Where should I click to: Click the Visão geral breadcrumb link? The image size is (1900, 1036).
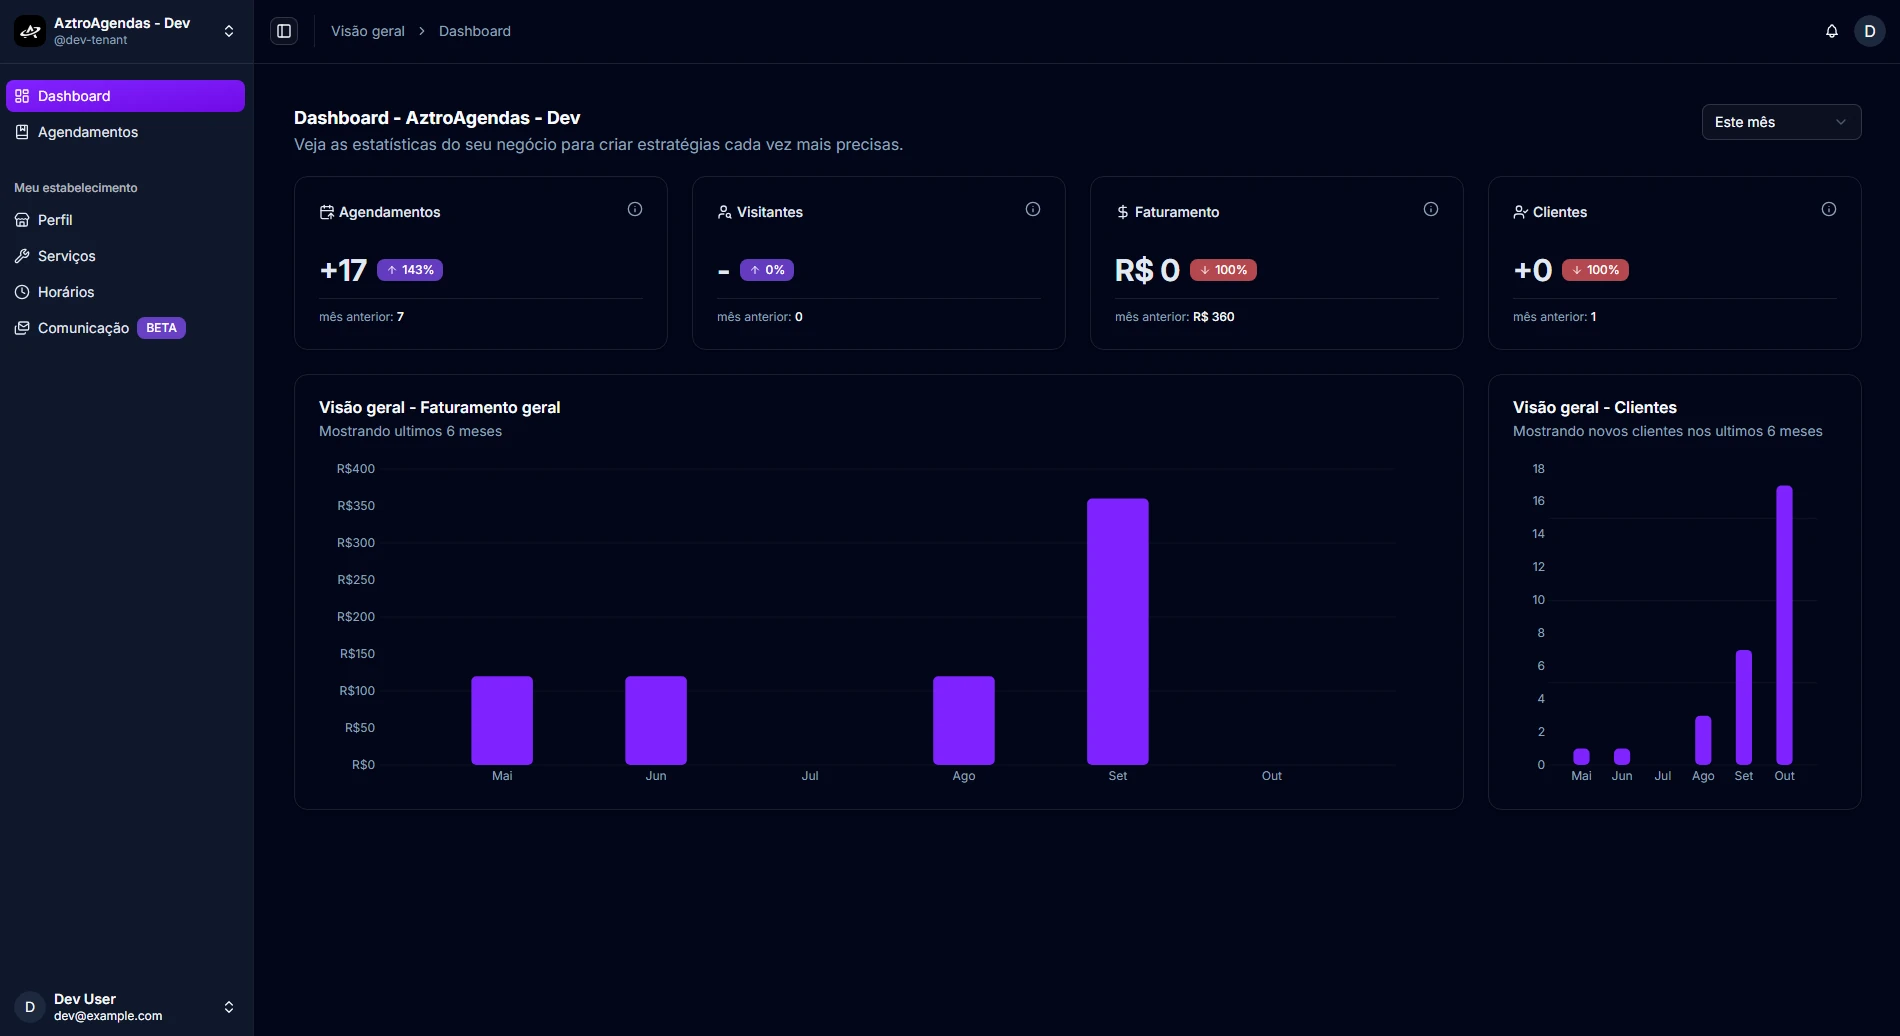coord(368,31)
